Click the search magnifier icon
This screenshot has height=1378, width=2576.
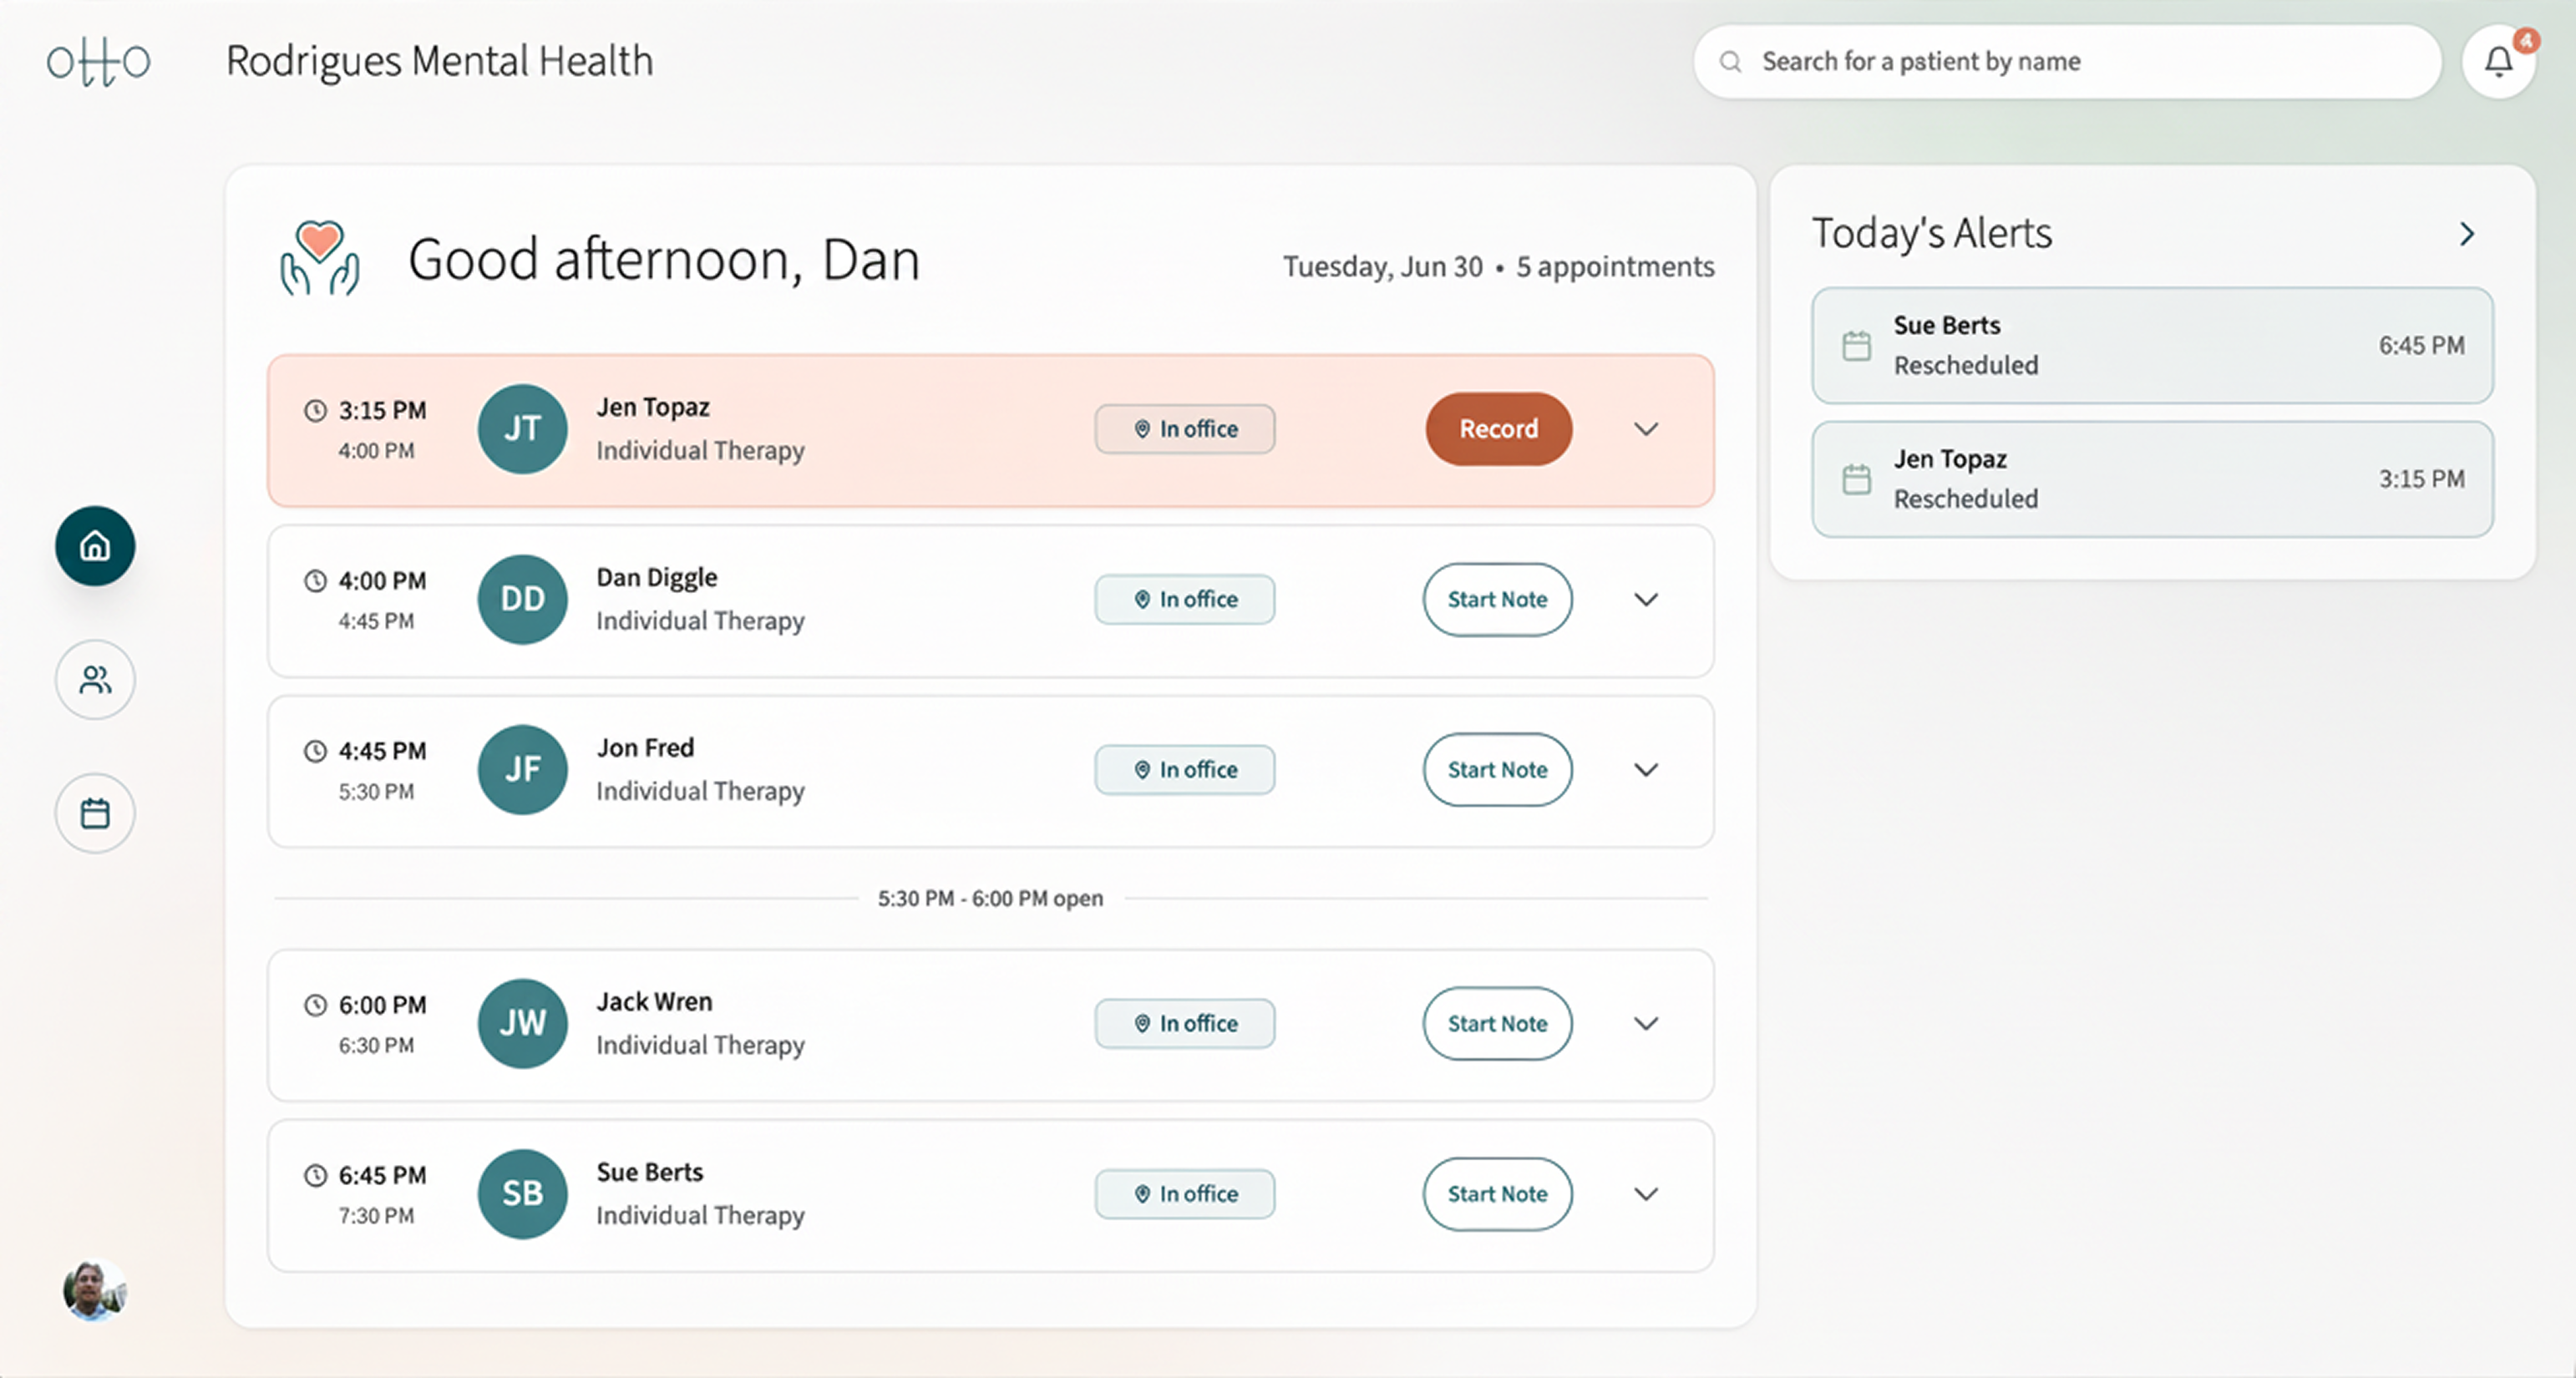(x=1730, y=62)
